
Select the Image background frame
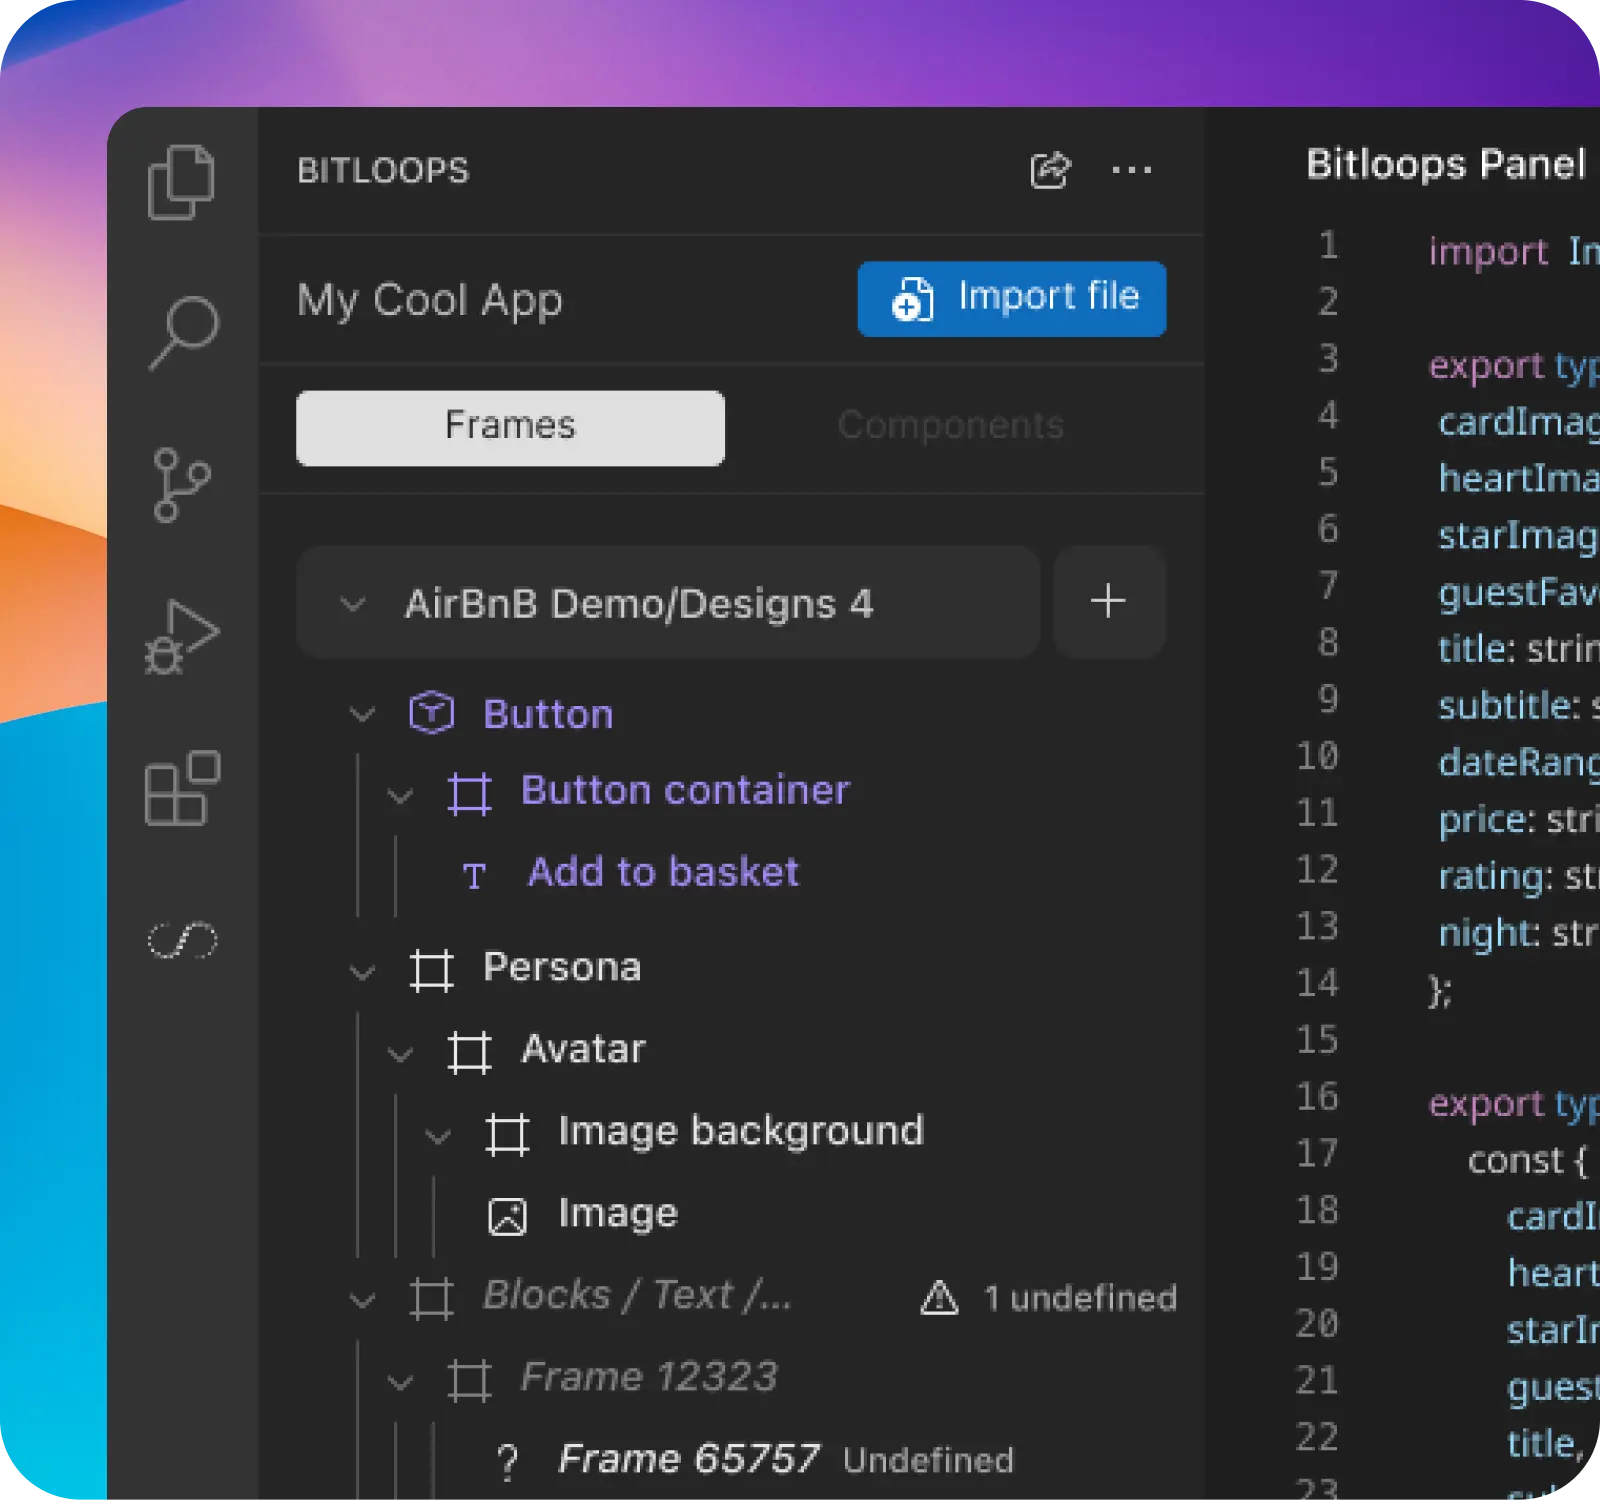[x=740, y=1131]
